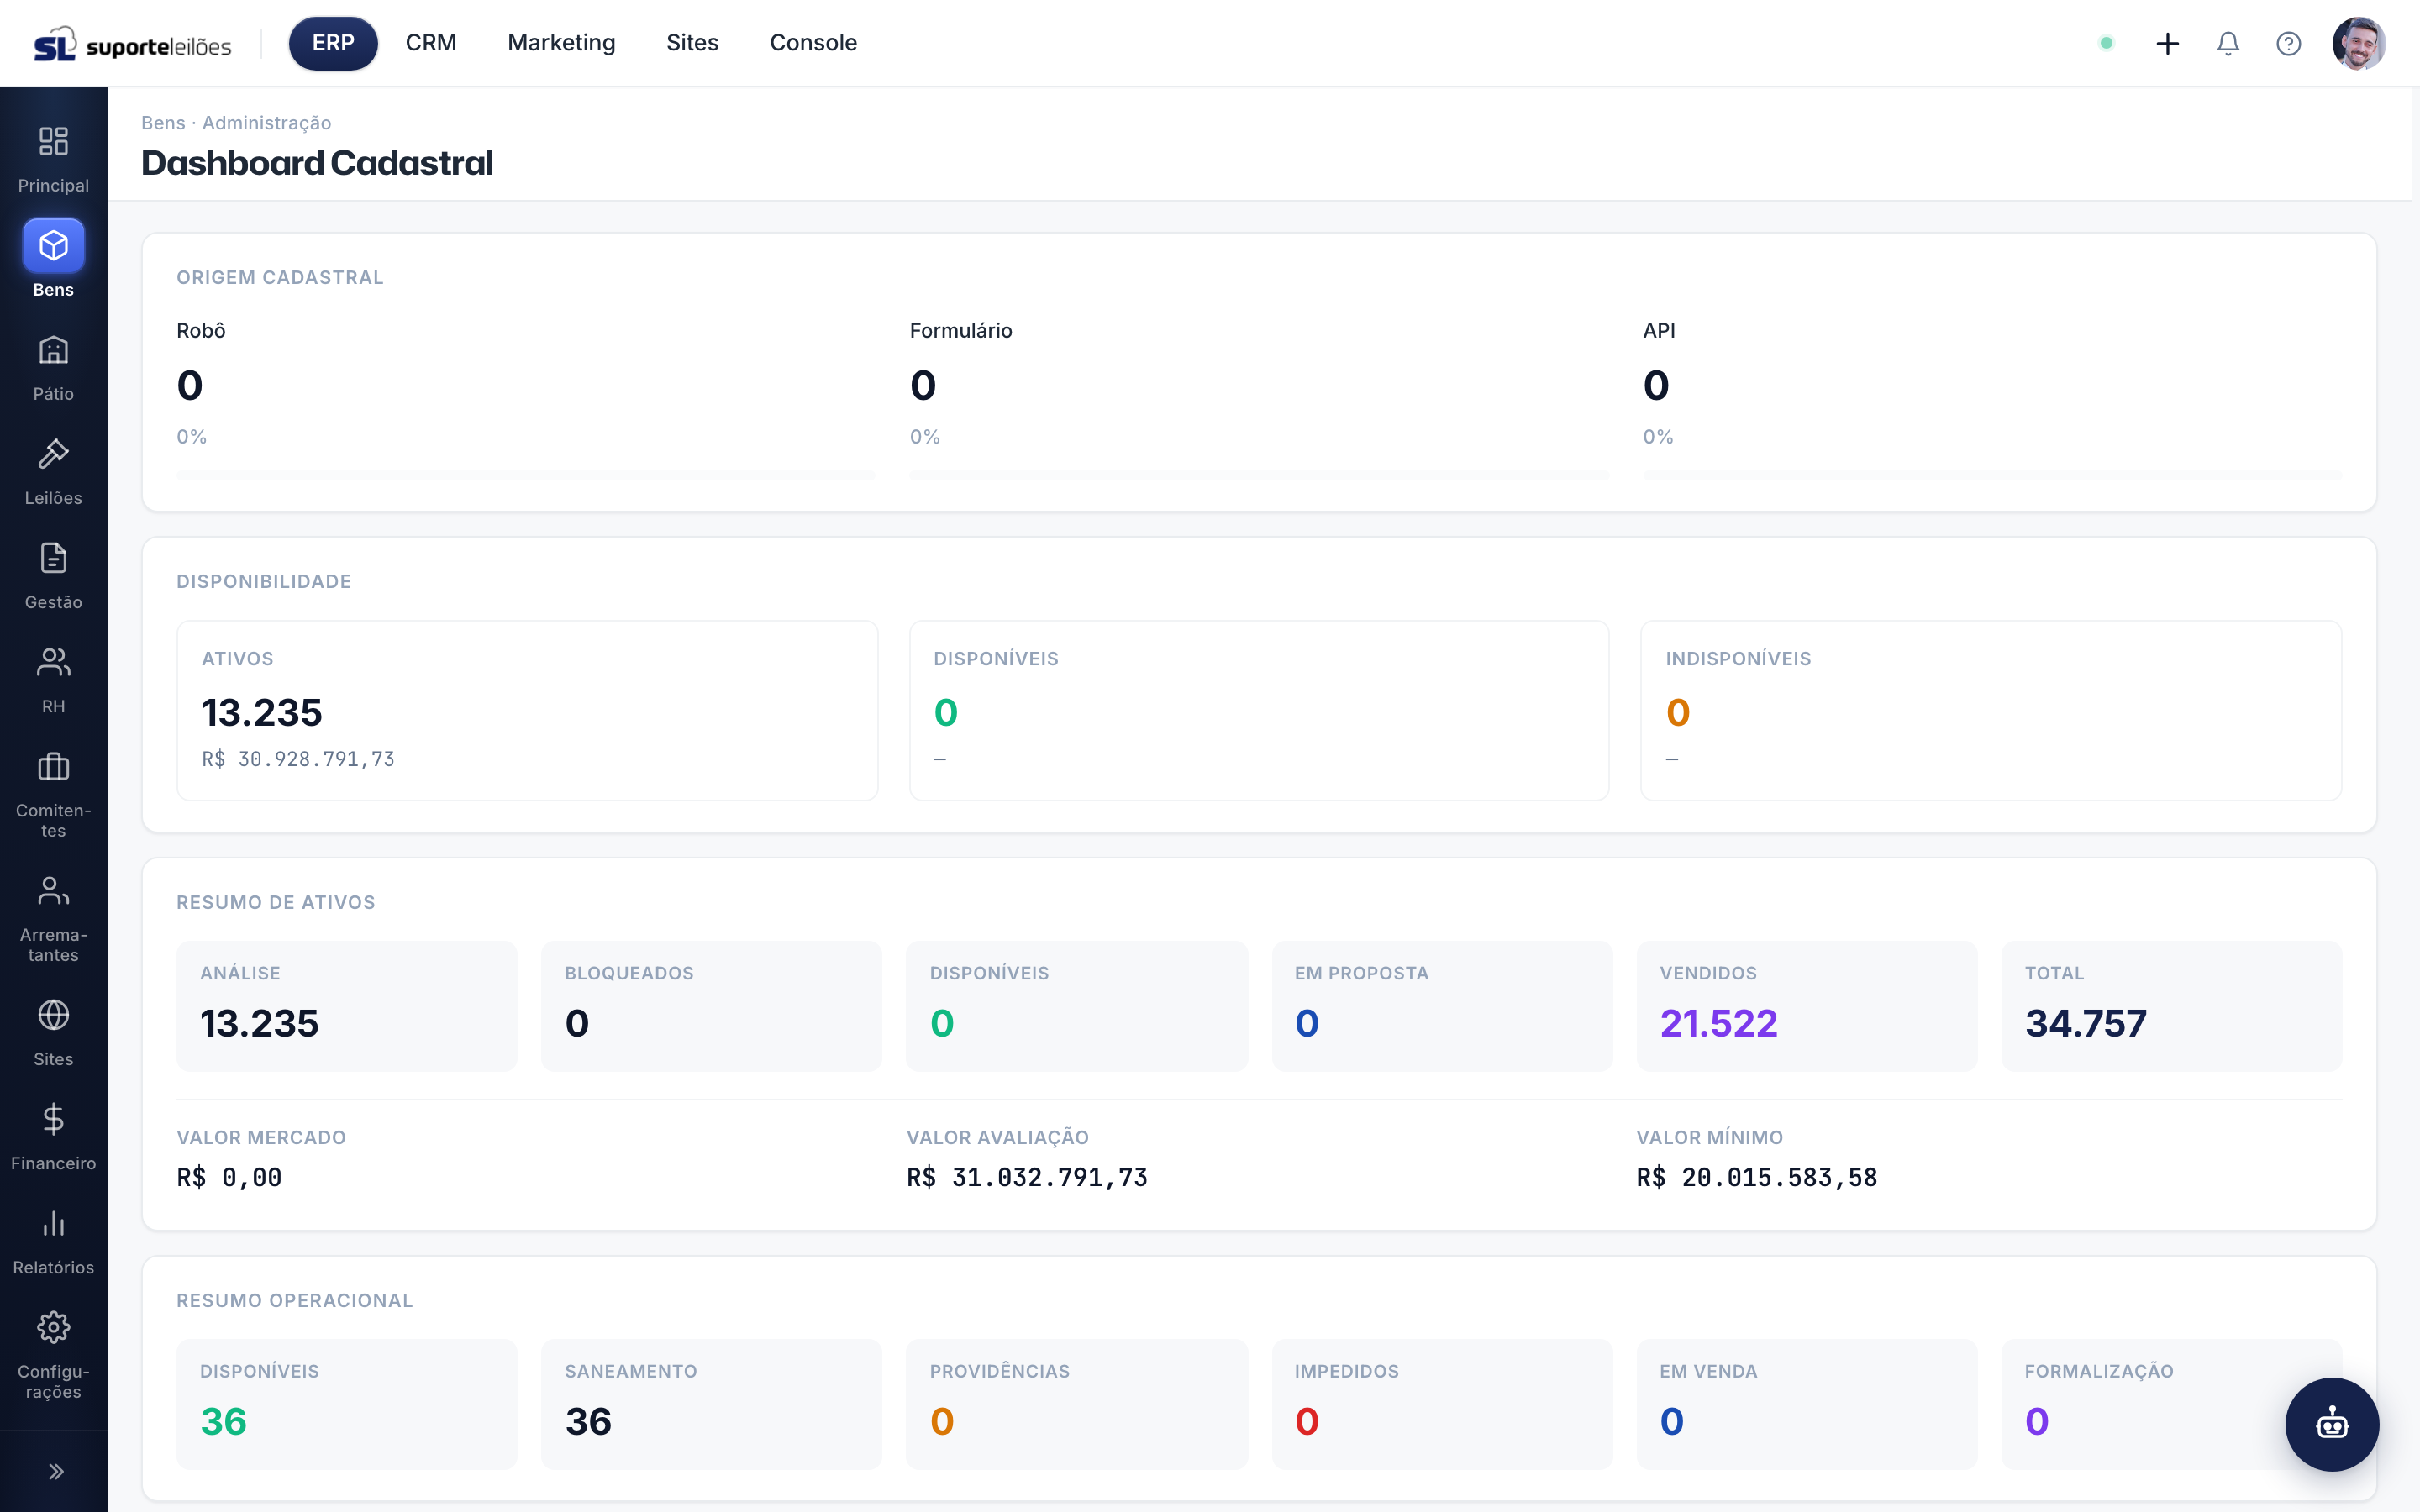The image size is (2420, 1512).
Task: Click the Bens breadcrumb link
Action: pos(163,123)
